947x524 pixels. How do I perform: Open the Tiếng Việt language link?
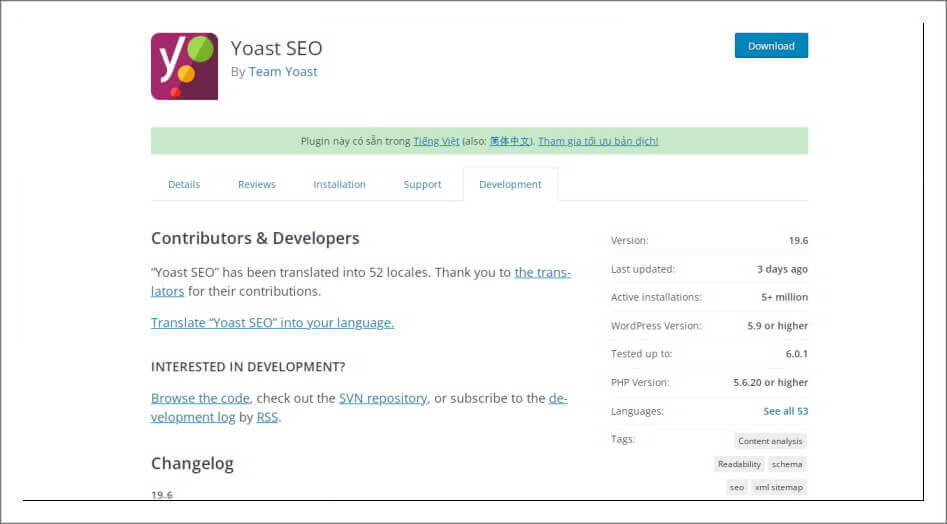point(436,141)
